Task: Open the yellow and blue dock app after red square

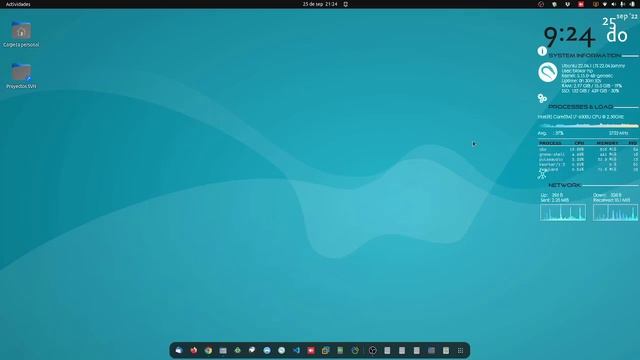Action: point(326,350)
